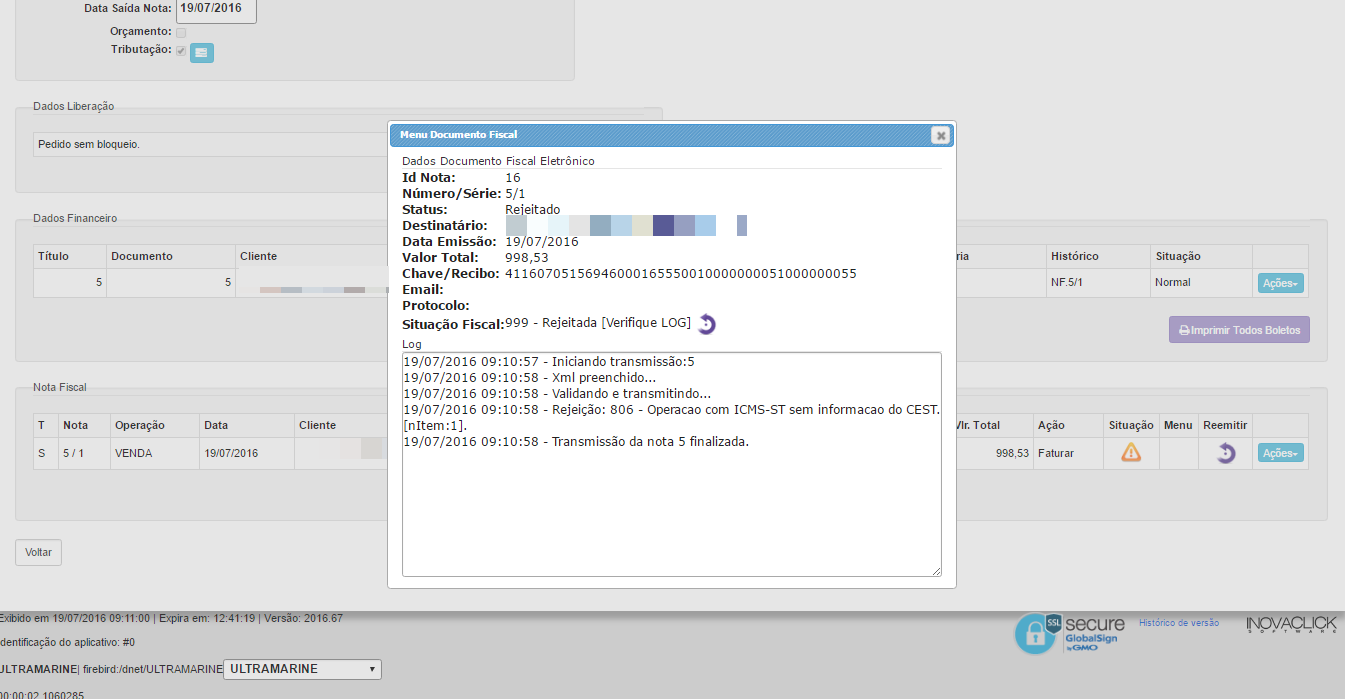Click the Log textarea resize handle
This screenshot has height=699, width=1345.
(936, 571)
